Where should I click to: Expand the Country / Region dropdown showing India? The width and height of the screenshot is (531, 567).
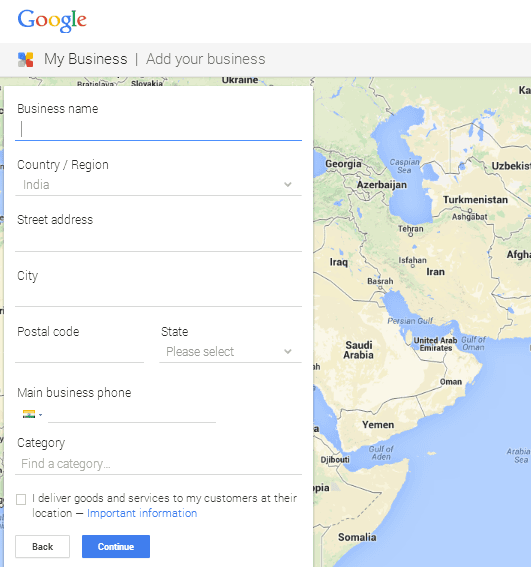point(158,185)
